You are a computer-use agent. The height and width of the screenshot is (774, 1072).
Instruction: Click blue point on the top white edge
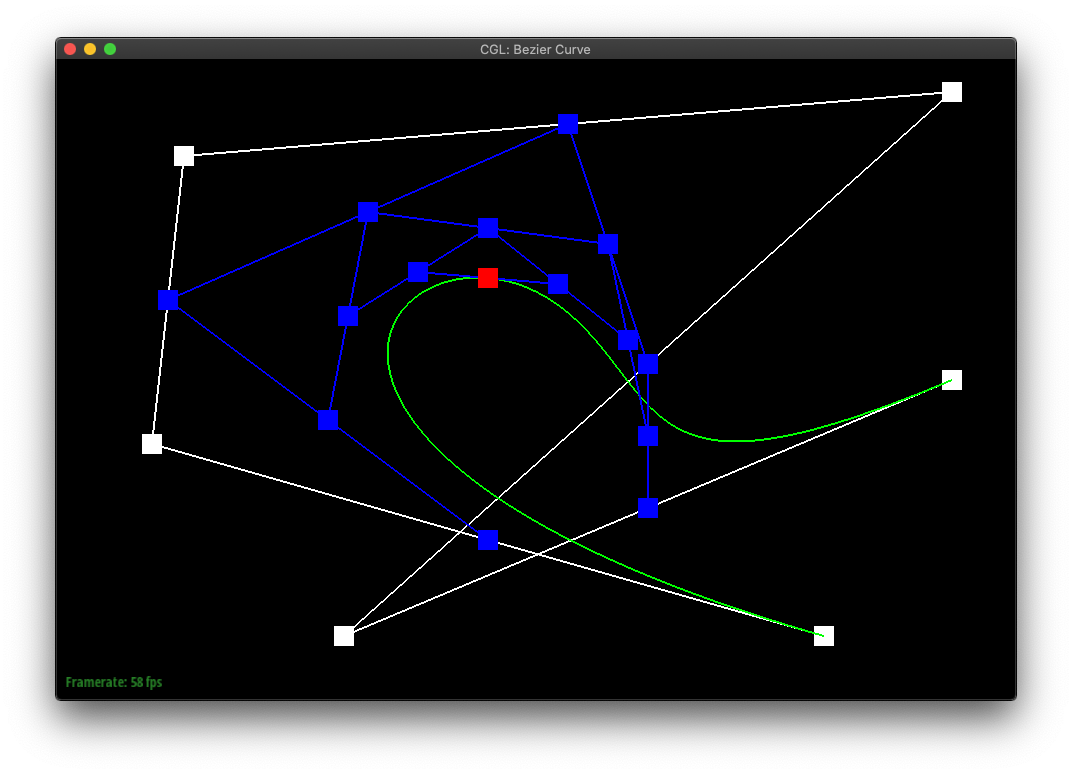567,124
